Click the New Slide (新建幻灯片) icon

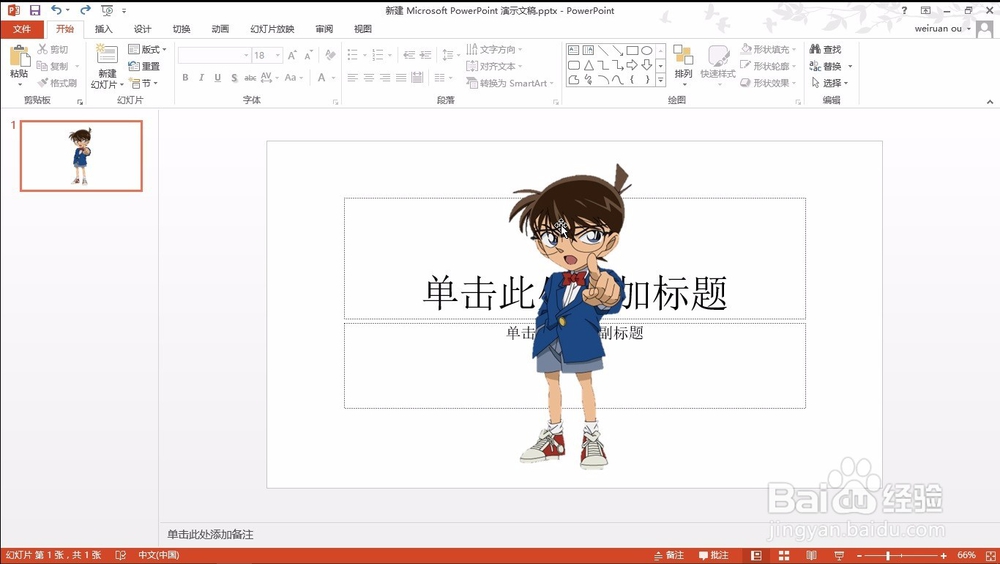coord(107,55)
